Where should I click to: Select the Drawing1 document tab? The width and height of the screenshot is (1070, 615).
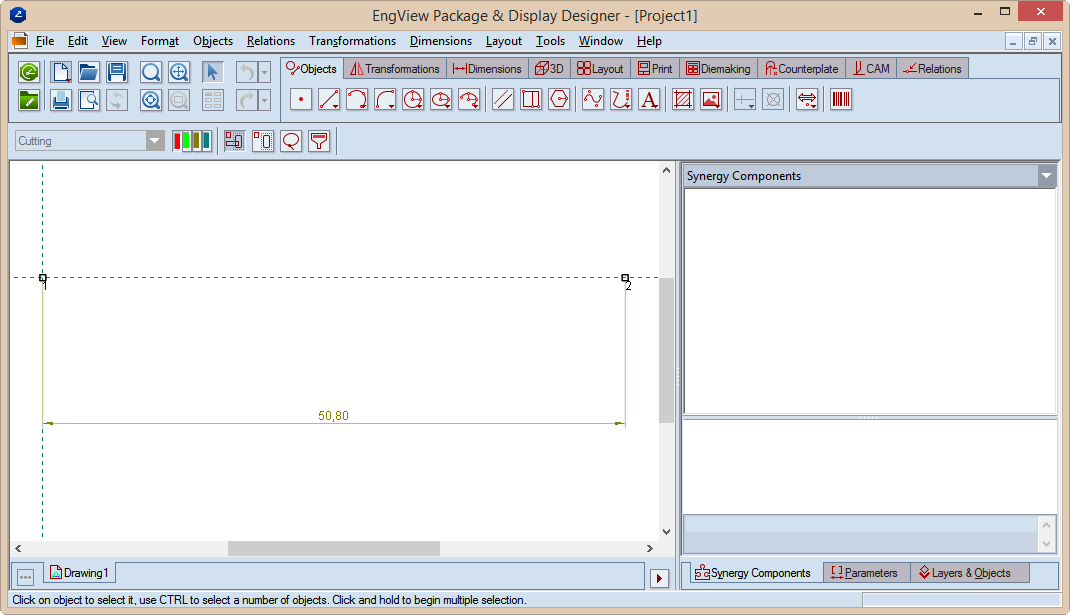pyautogui.click(x=79, y=573)
